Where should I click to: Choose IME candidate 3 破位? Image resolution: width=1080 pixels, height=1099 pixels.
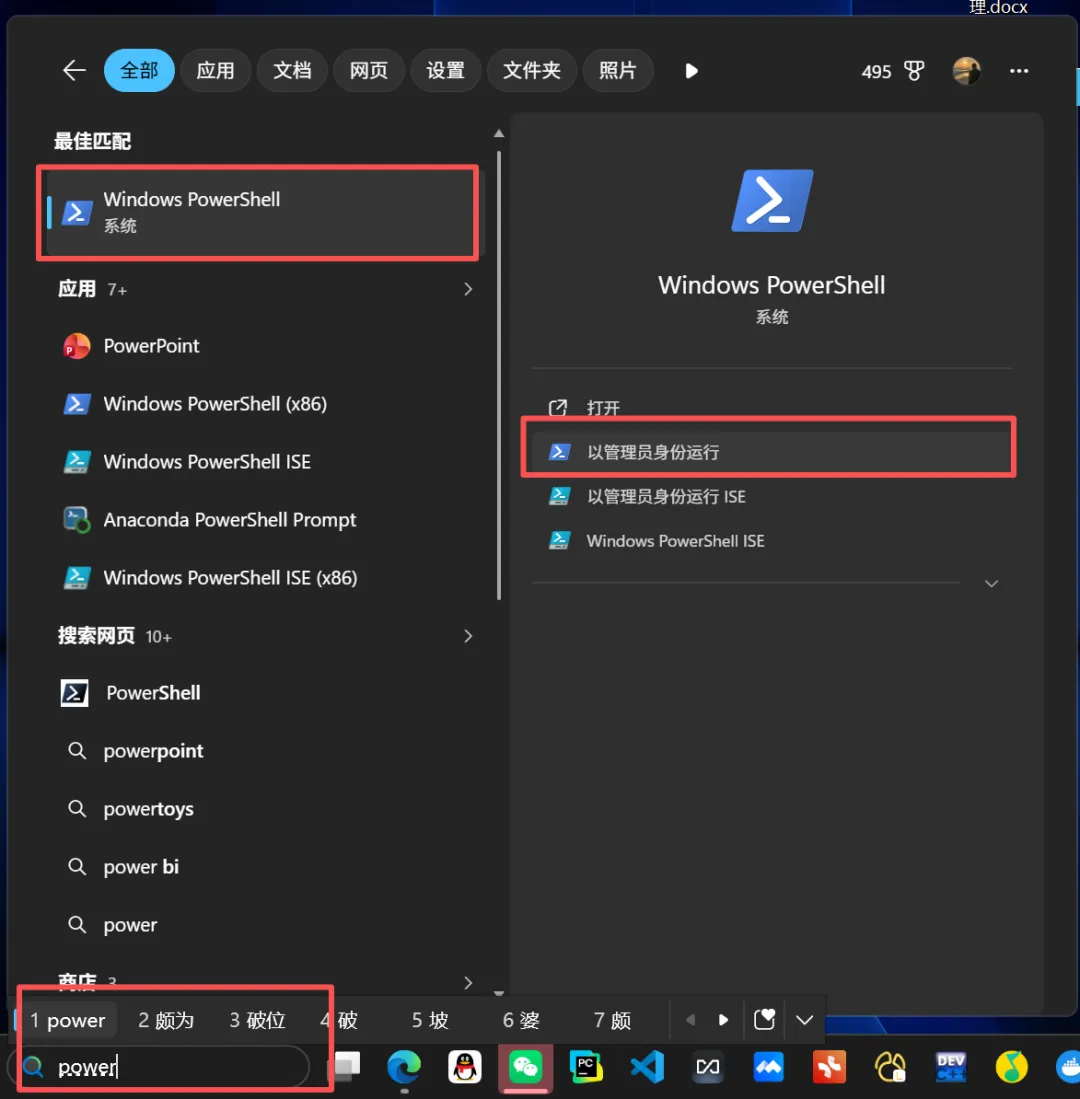pos(257,1020)
